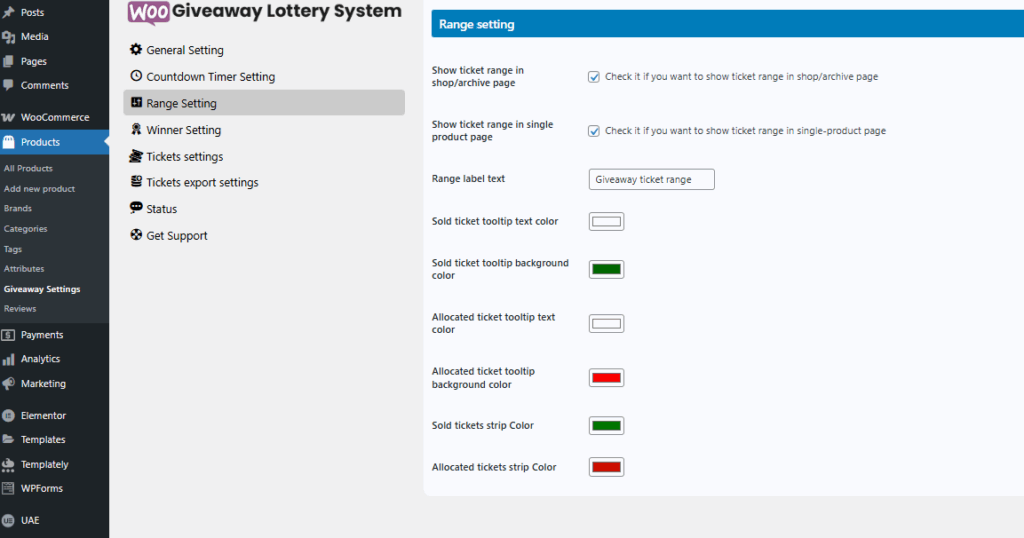Open Add new product link

(x=39, y=189)
